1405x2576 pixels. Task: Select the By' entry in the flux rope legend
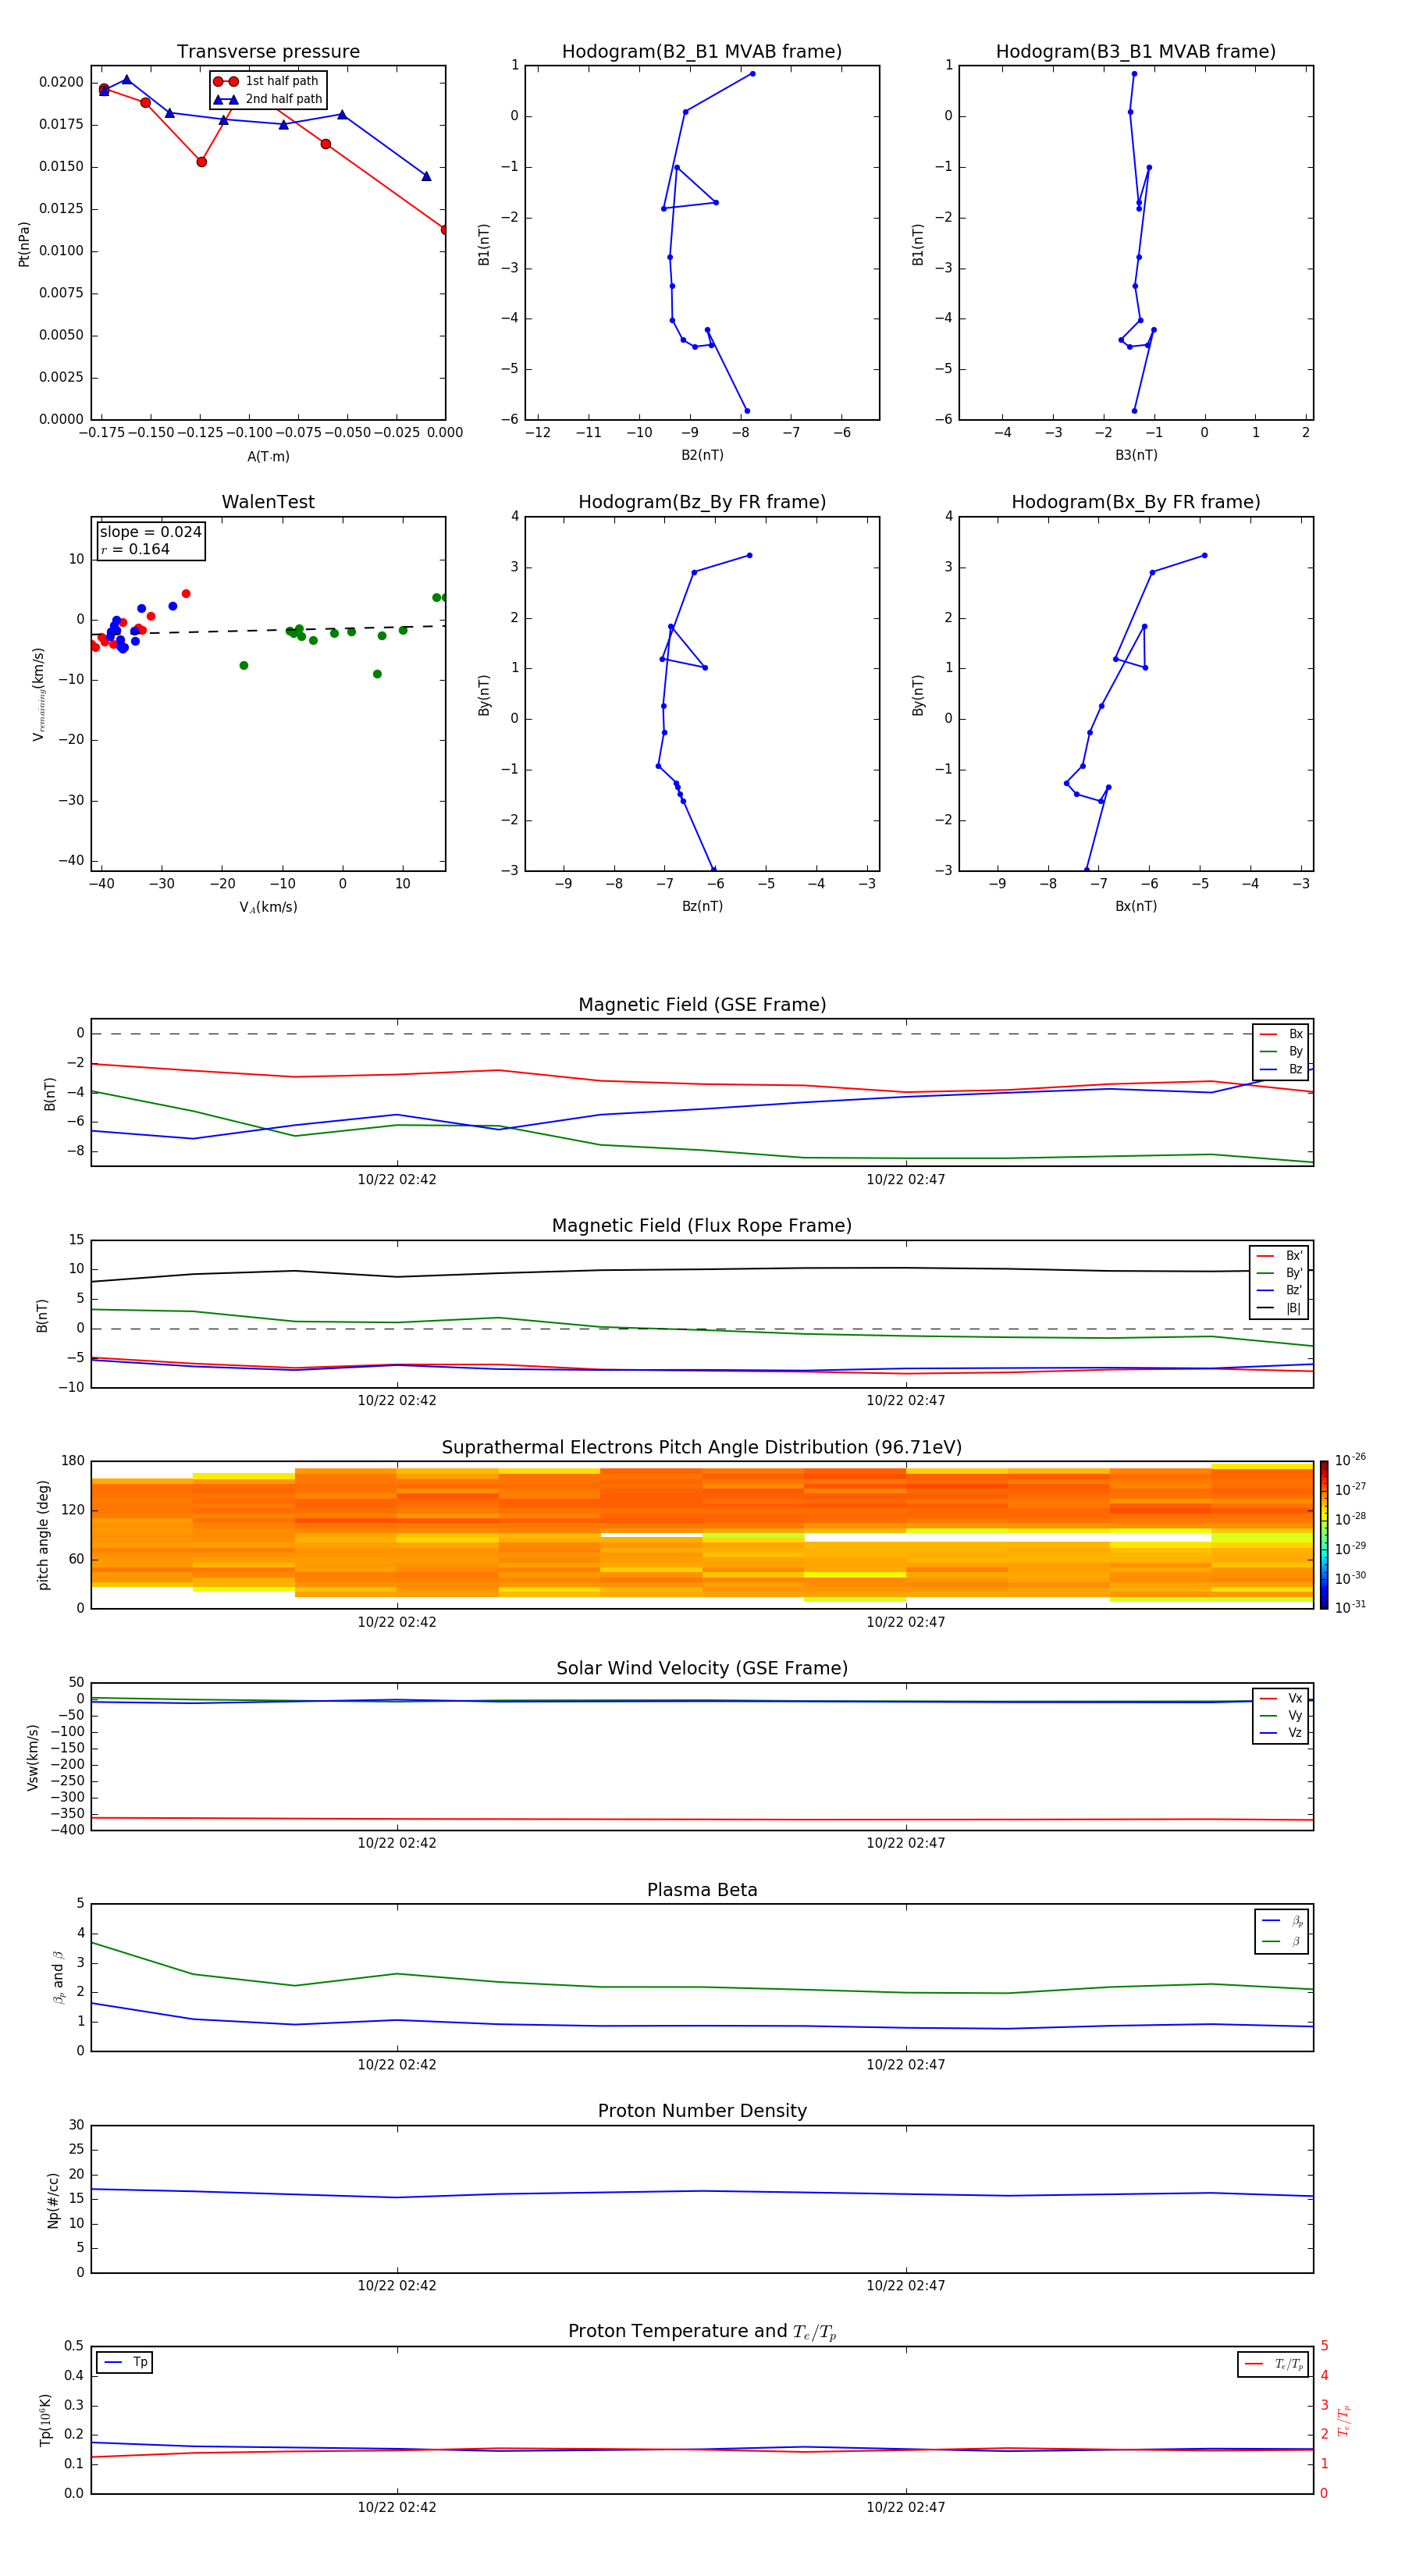coord(1280,1273)
